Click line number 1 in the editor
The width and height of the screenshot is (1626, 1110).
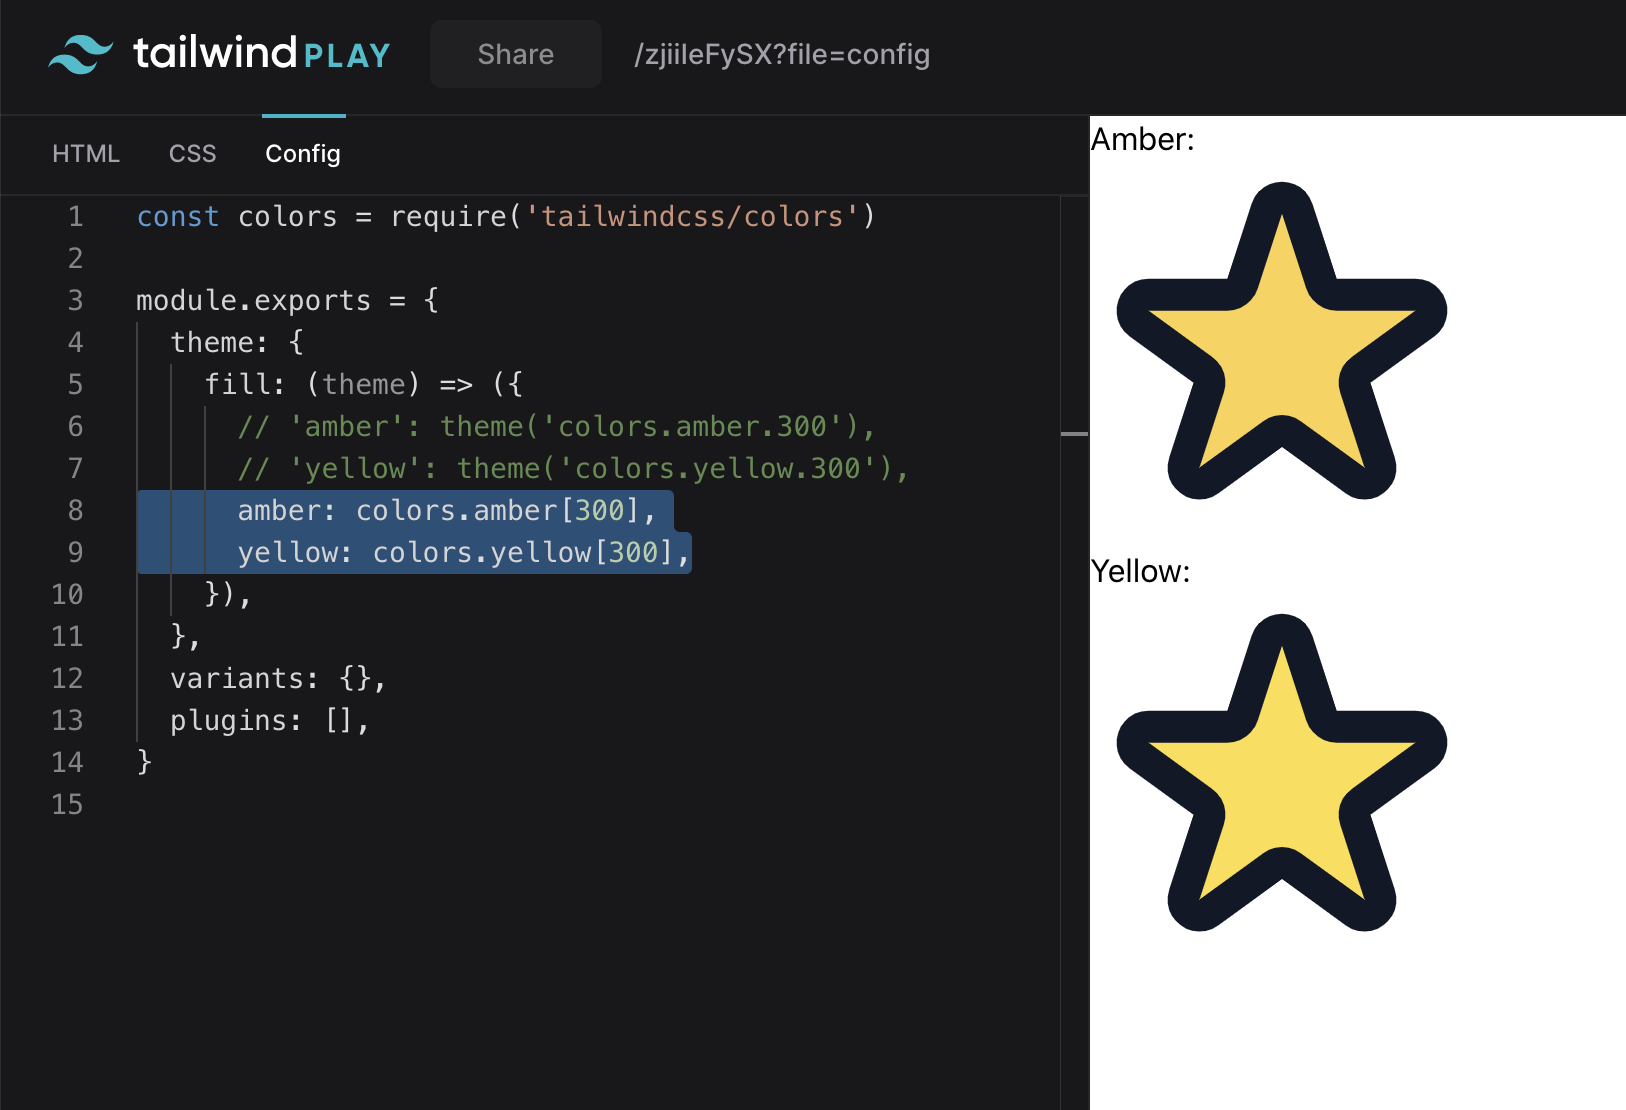(75, 216)
